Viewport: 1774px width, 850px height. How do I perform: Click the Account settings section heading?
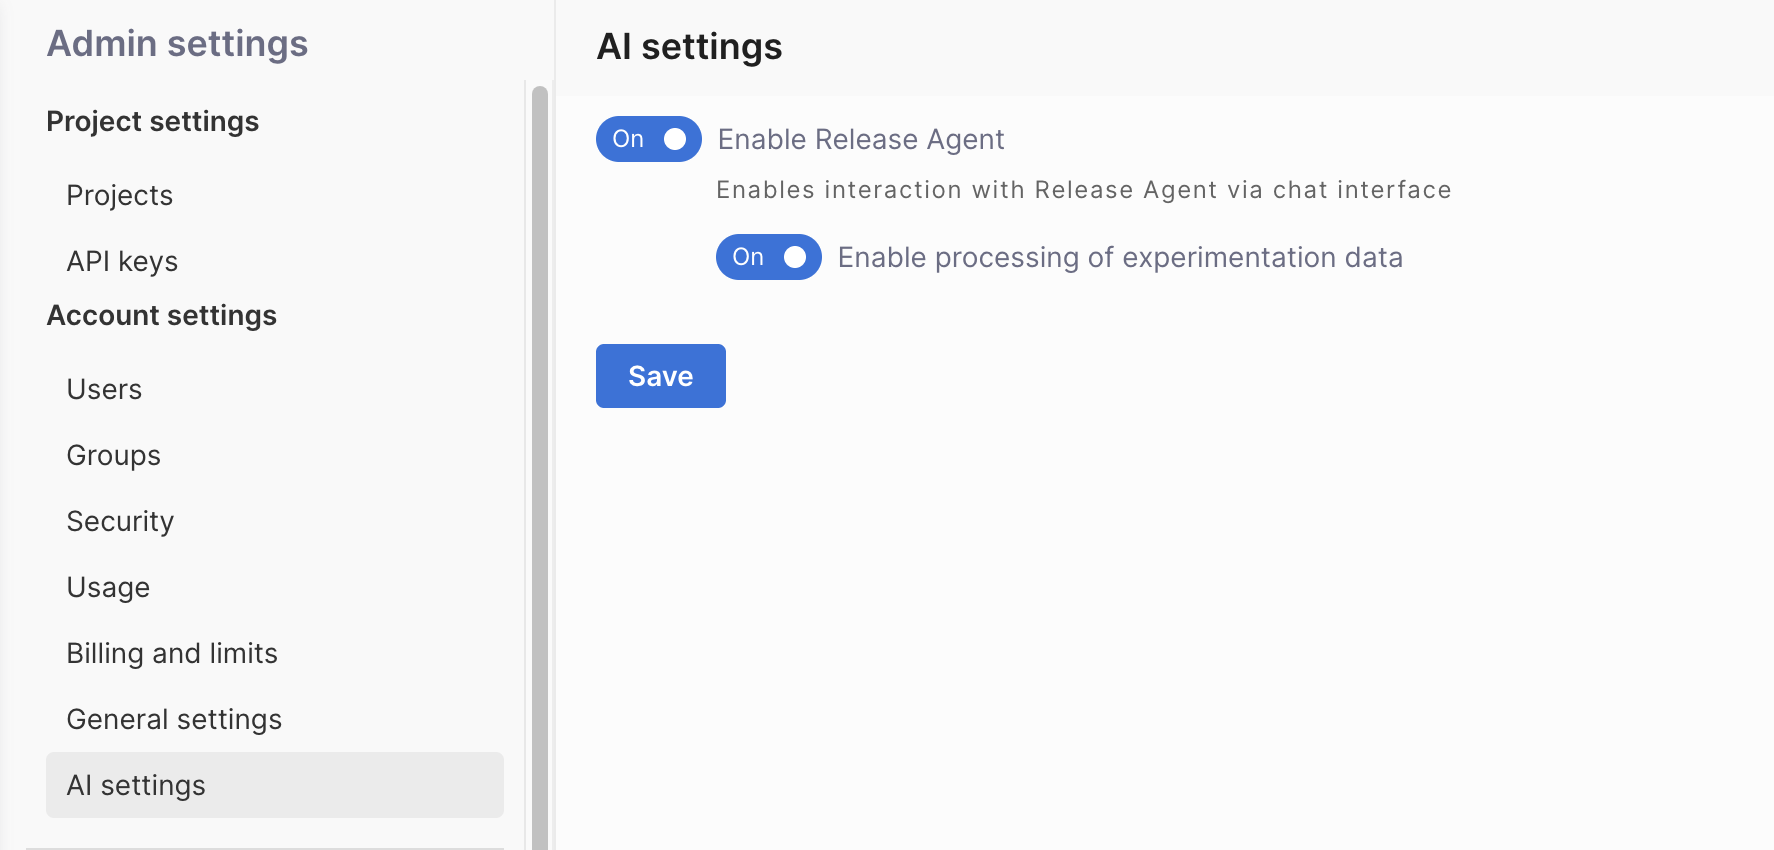click(x=162, y=315)
